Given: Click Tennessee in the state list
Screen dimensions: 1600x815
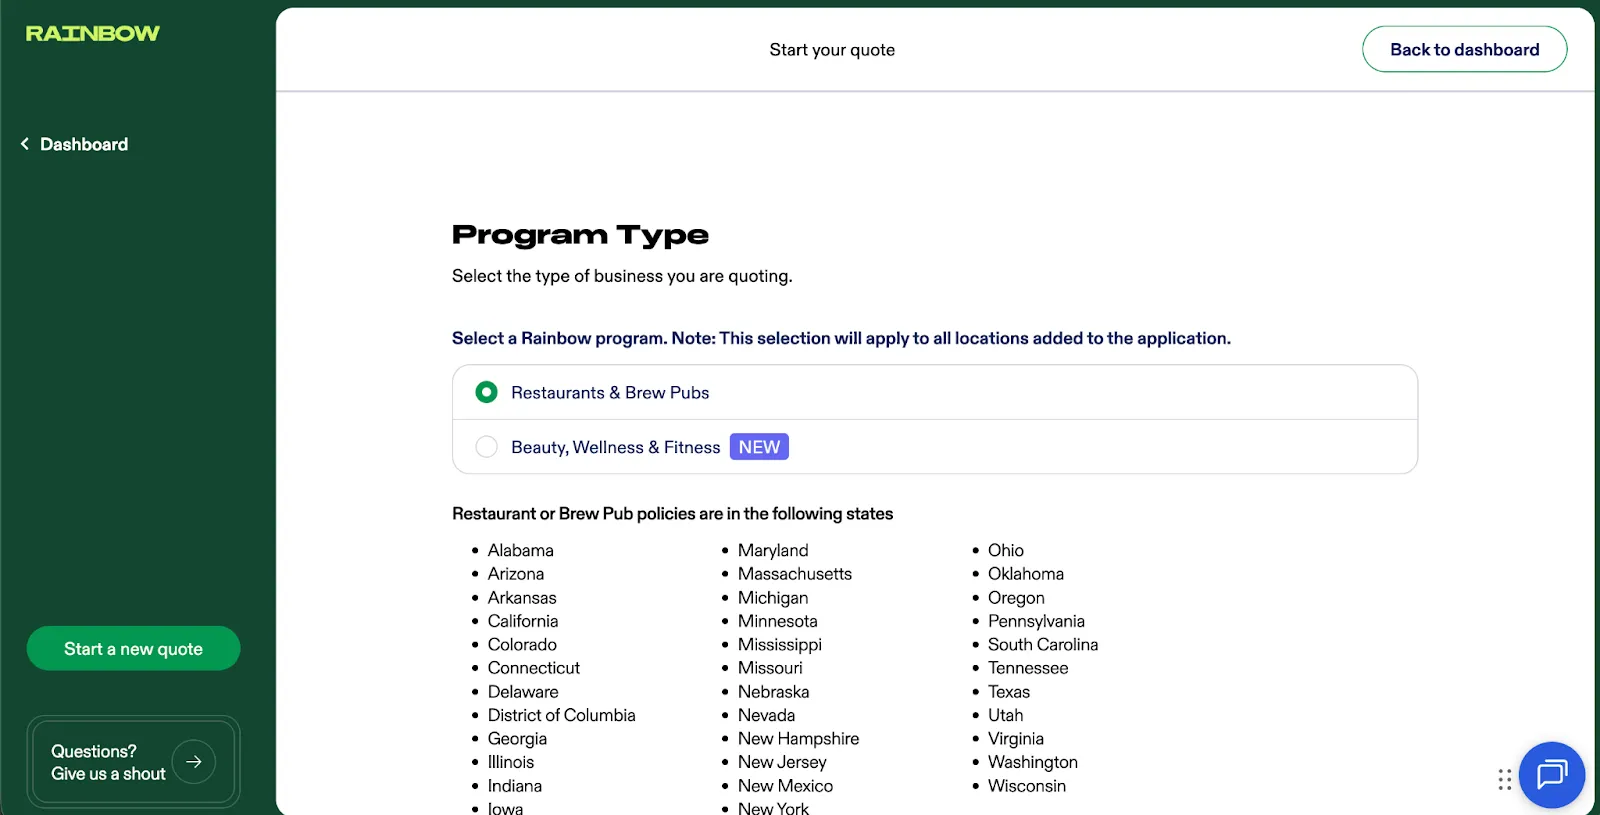Looking at the screenshot, I should (1028, 668).
